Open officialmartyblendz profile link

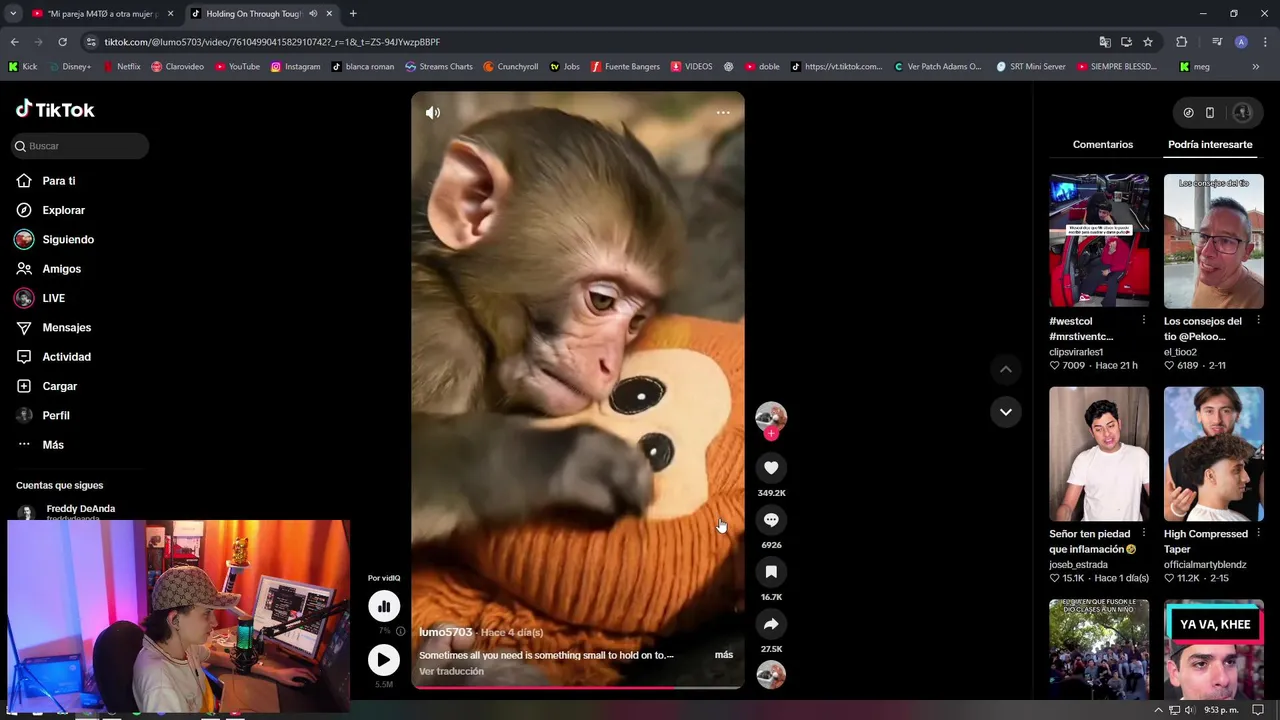coord(1205,565)
